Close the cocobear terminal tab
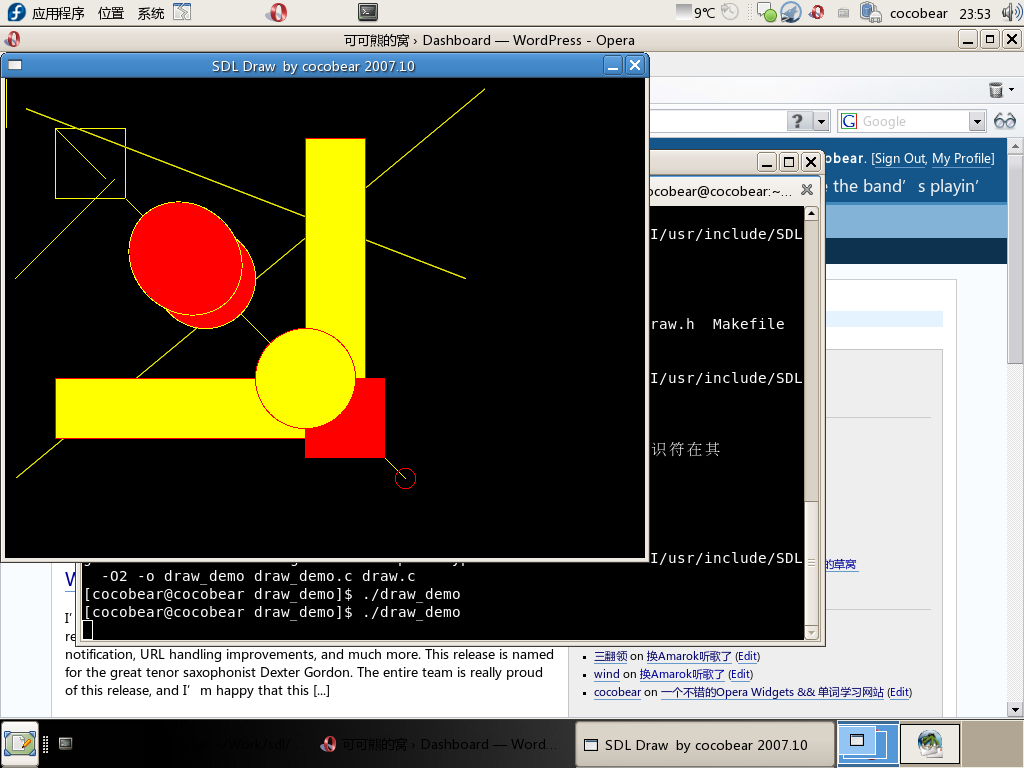 pyautogui.click(x=807, y=190)
